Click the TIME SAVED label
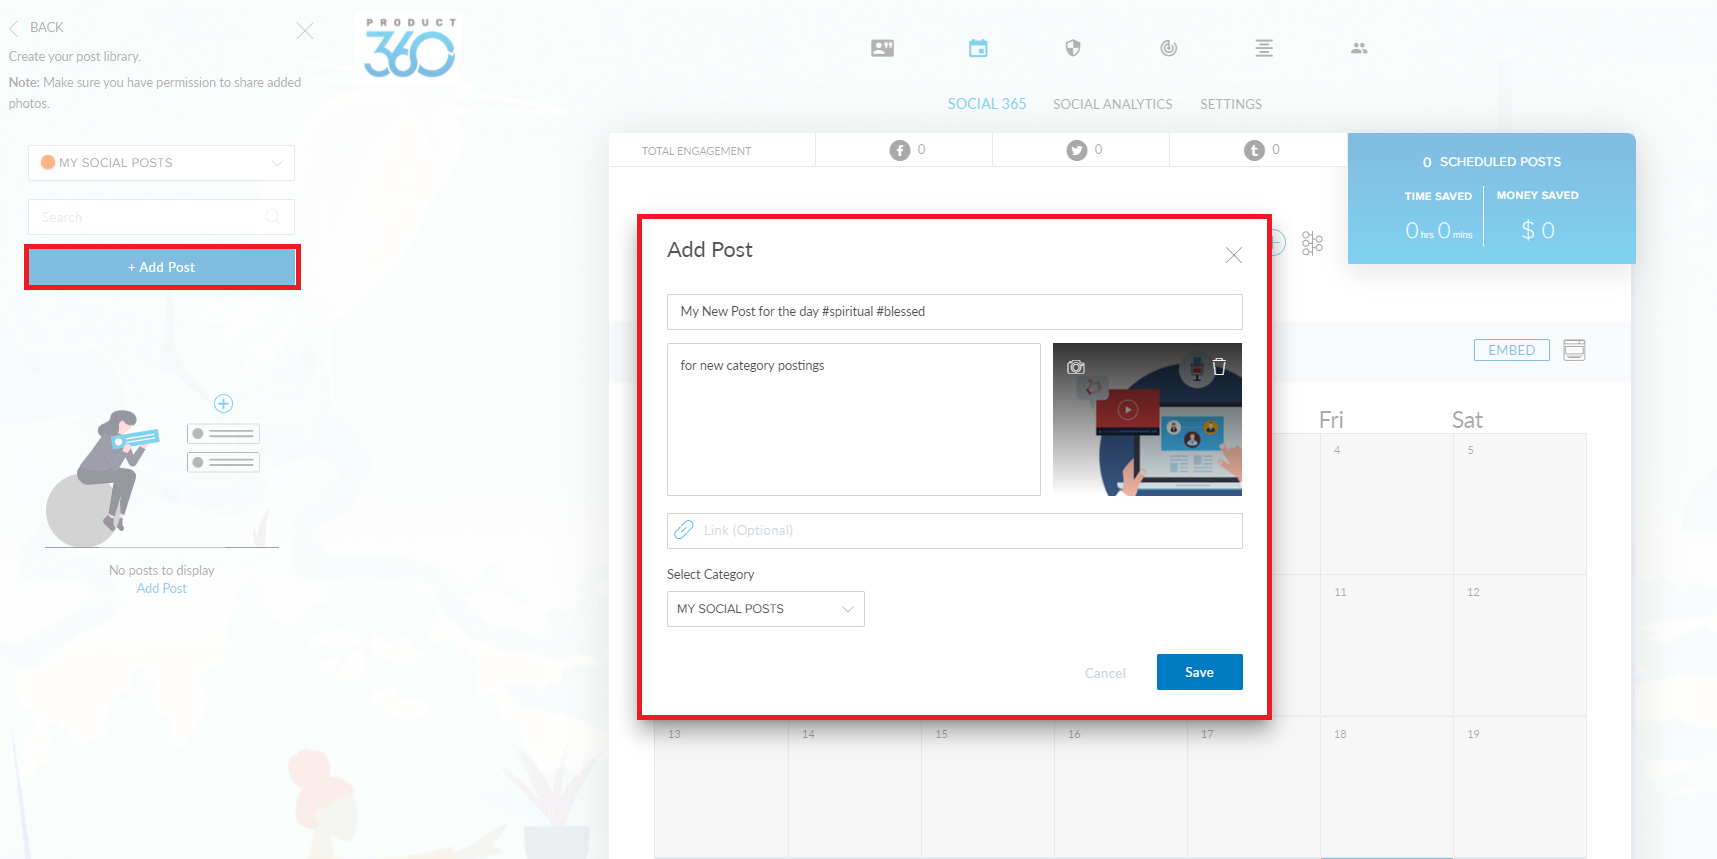The width and height of the screenshot is (1717, 859). pos(1438,196)
